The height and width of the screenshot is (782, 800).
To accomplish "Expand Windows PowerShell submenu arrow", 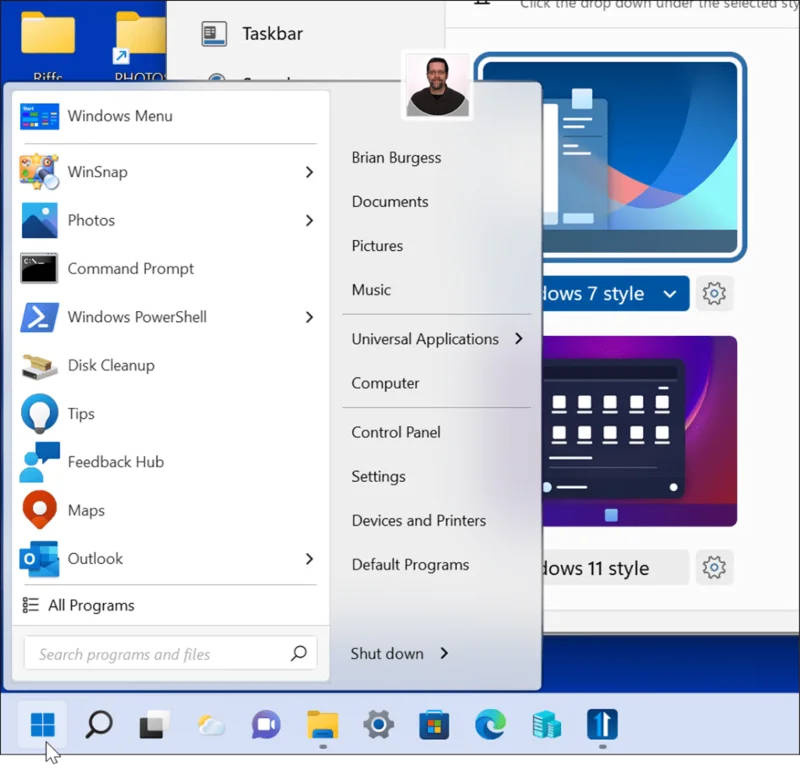I will pyautogui.click(x=309, y=317).
